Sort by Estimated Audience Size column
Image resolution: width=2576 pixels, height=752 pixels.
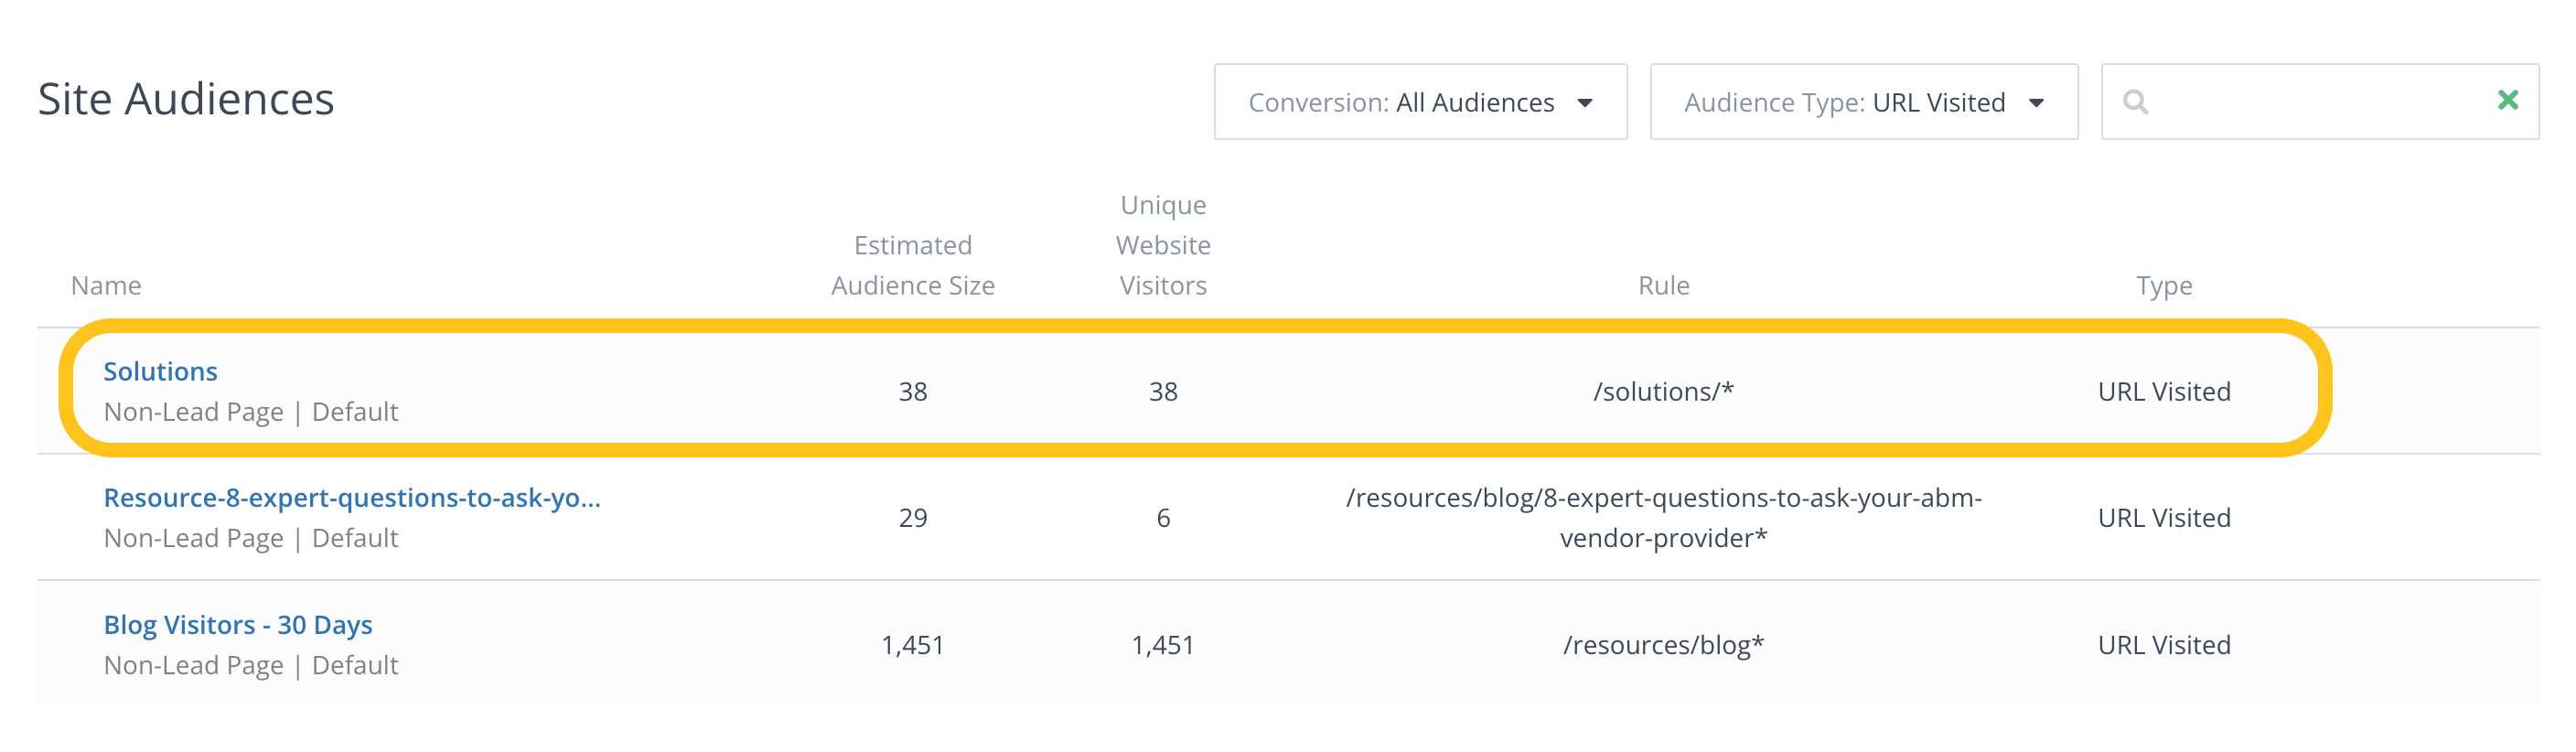(912, 265)
